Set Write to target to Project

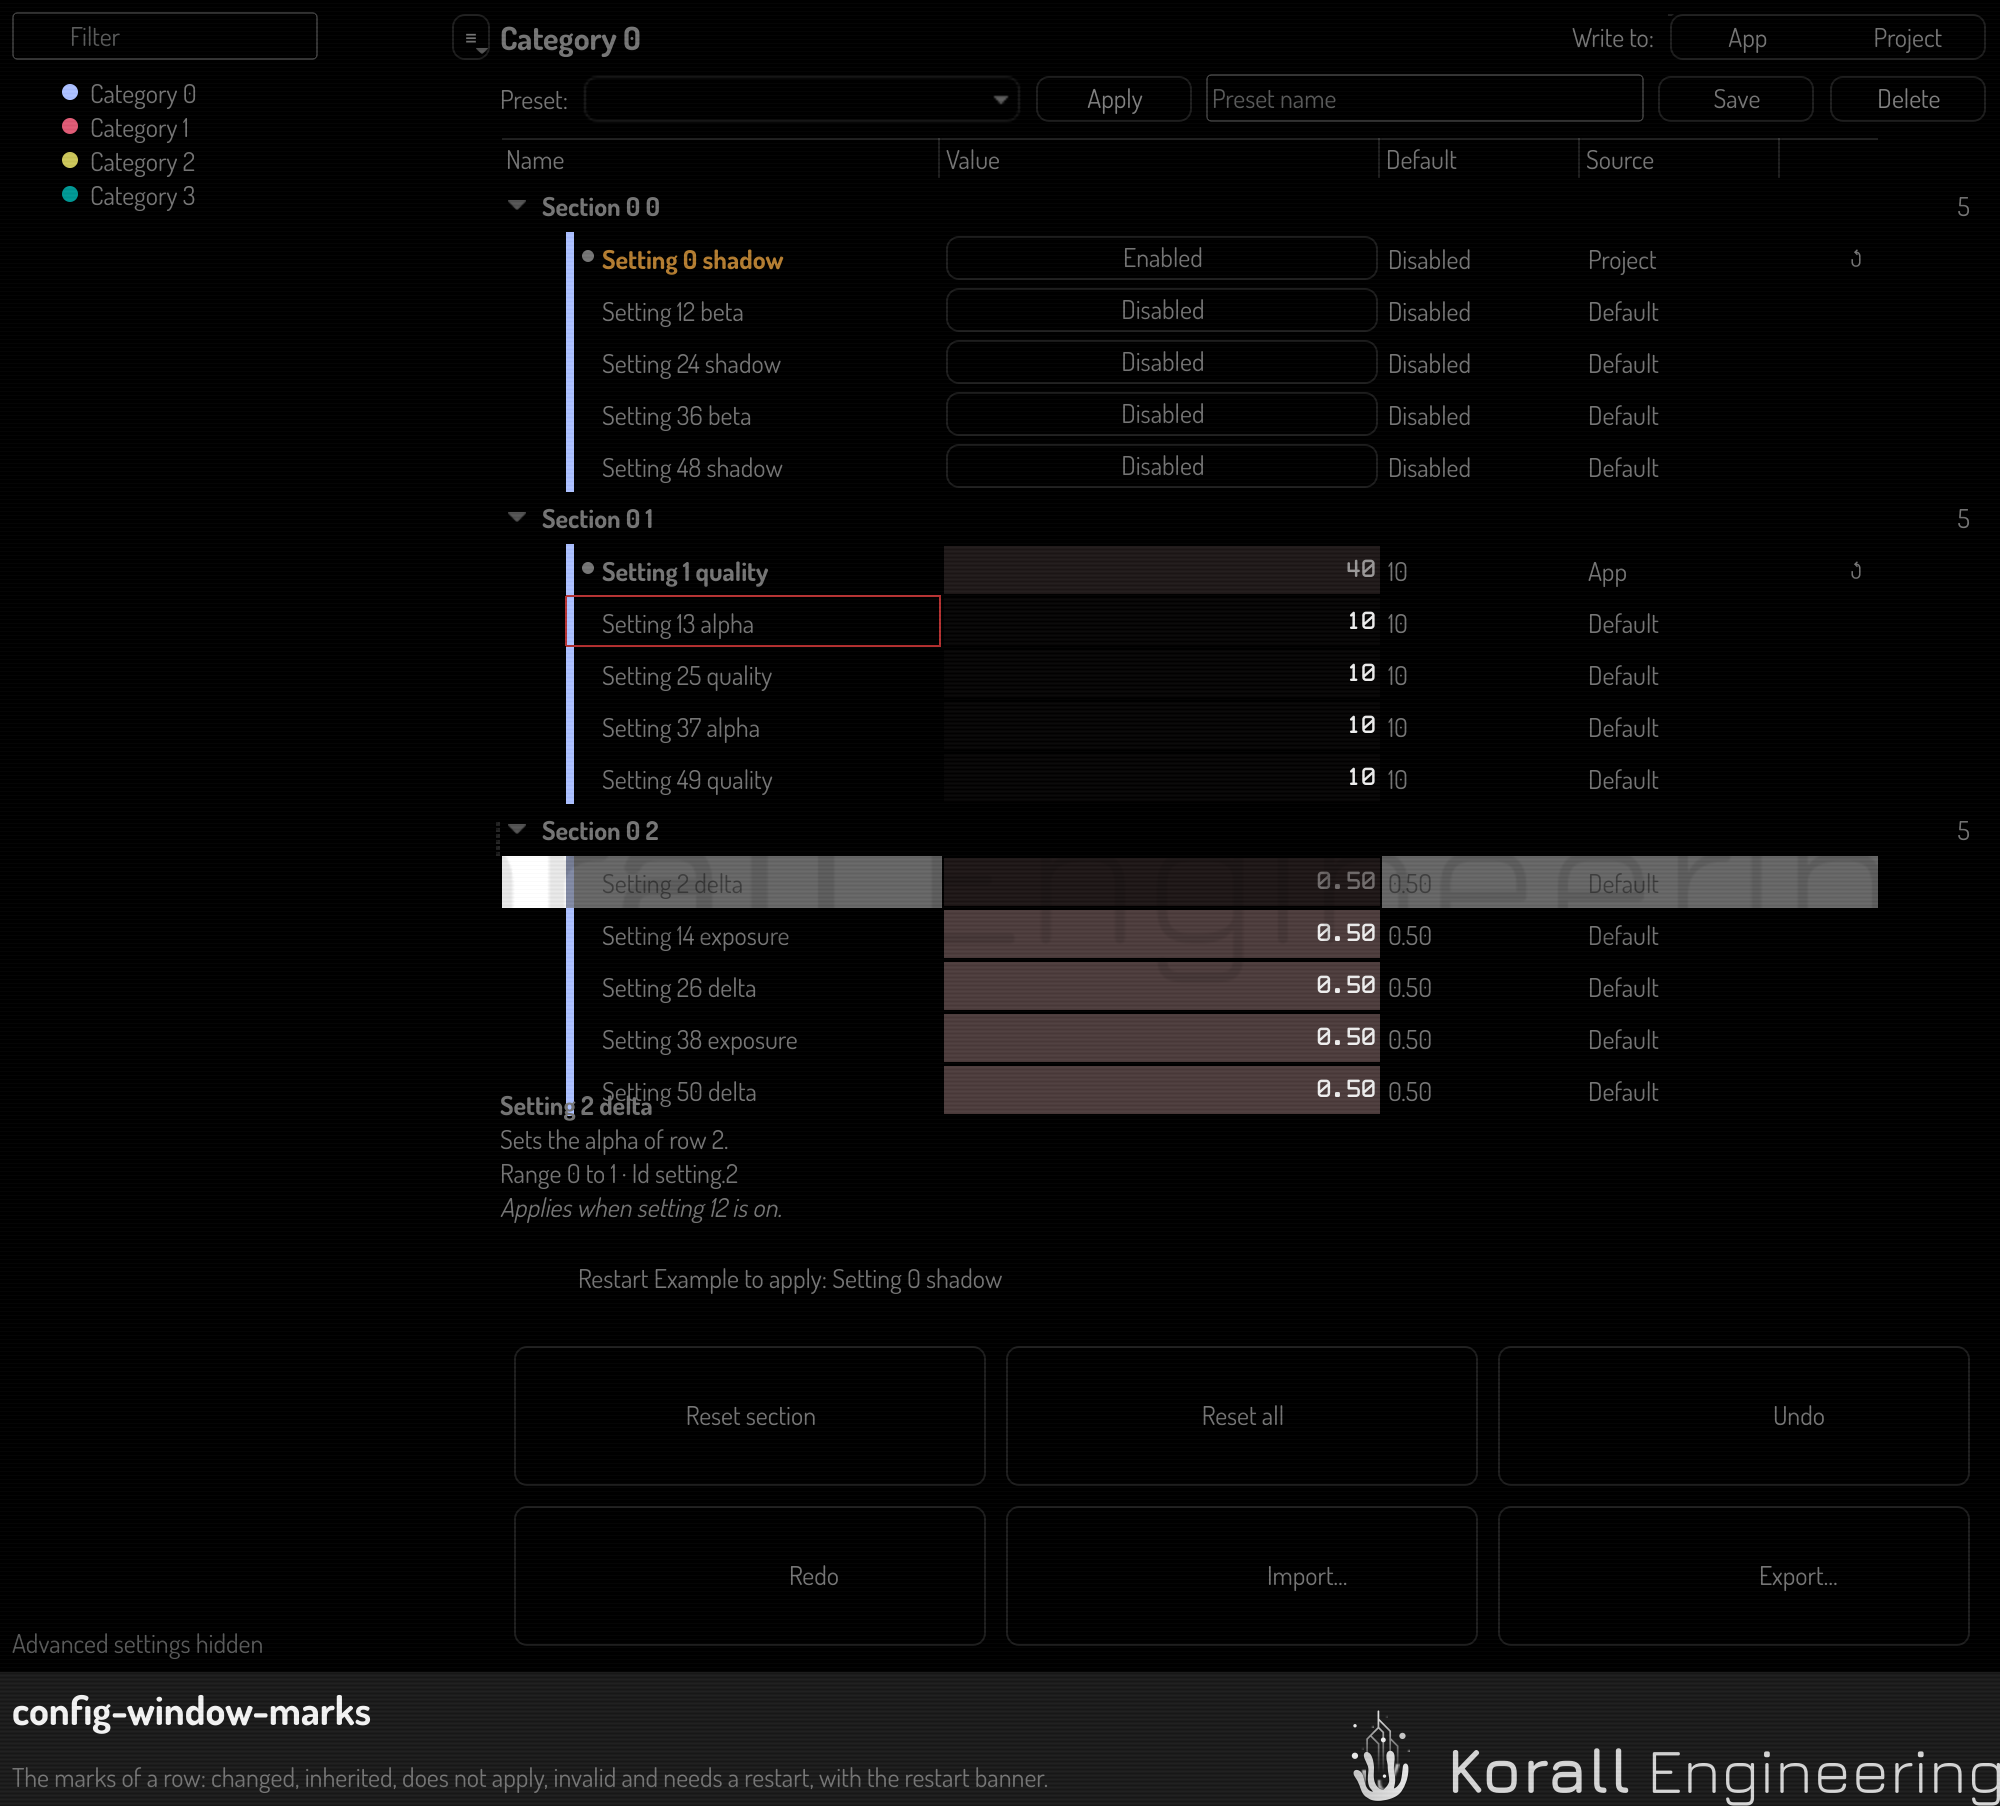coord(1907,38)
